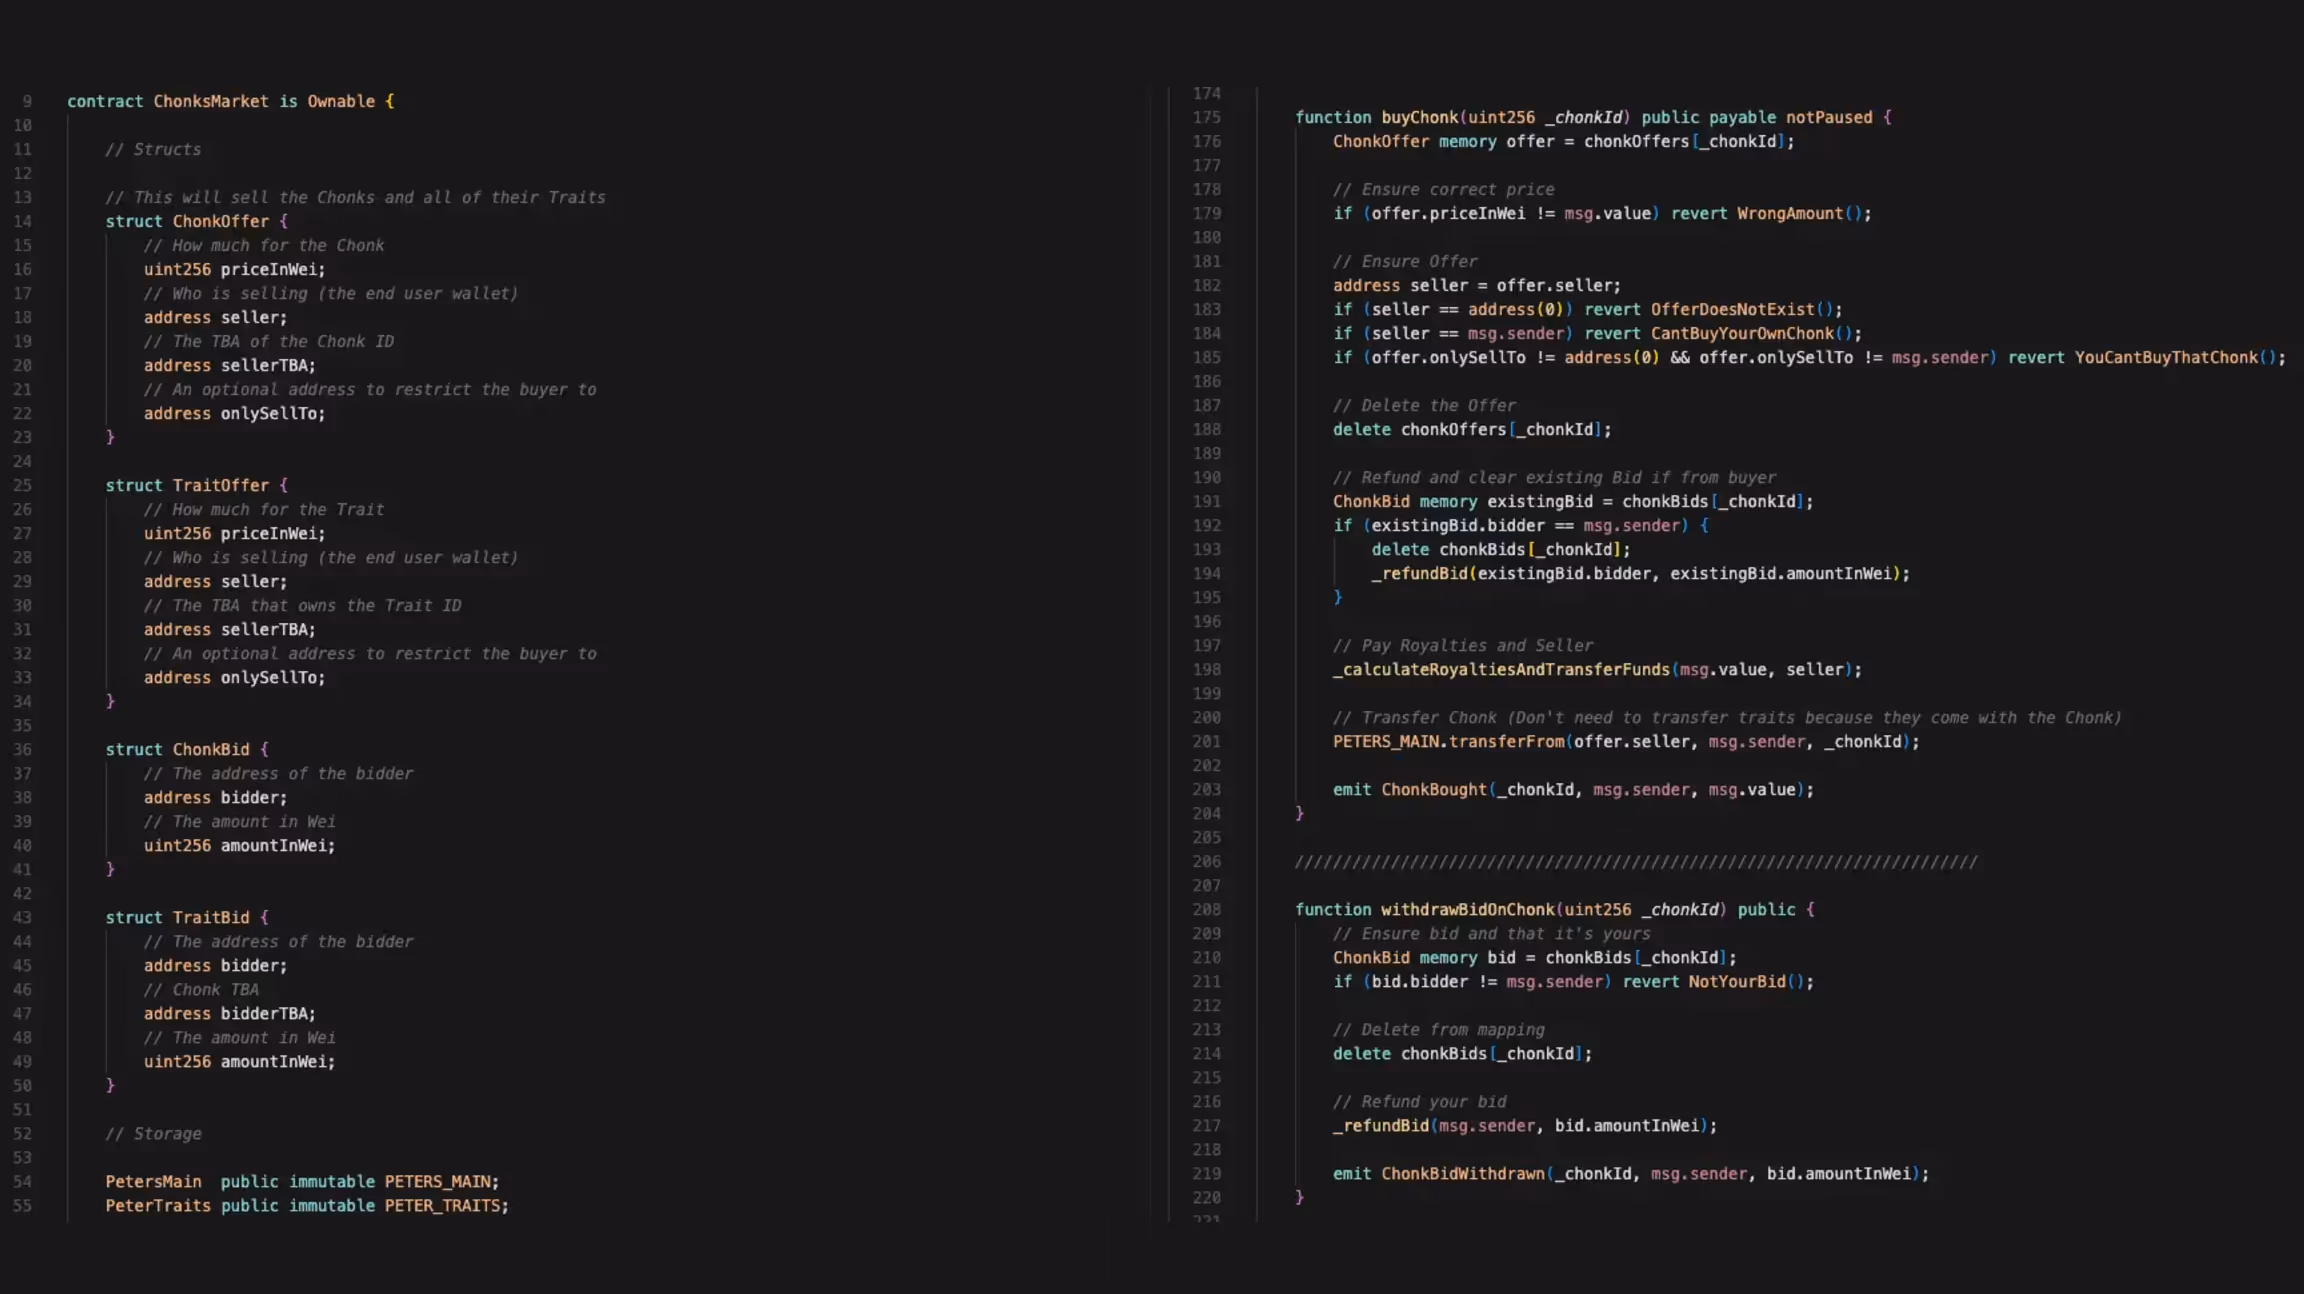Click line number 208 in right gutter

[1206, 909]
